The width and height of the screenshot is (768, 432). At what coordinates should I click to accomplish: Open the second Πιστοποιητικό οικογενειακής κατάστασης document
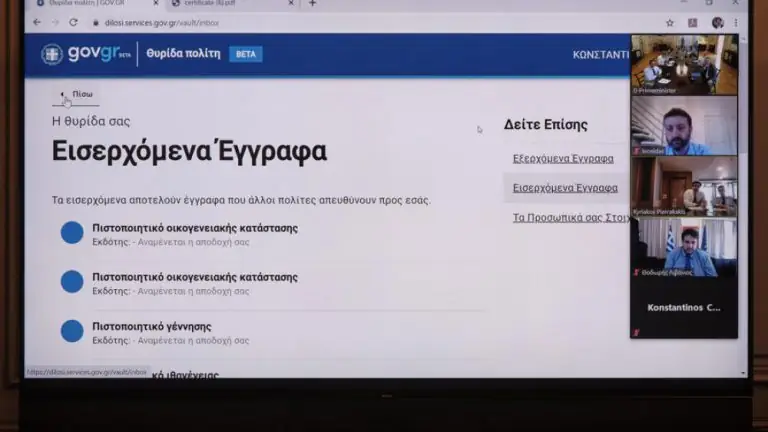point(195,277)
